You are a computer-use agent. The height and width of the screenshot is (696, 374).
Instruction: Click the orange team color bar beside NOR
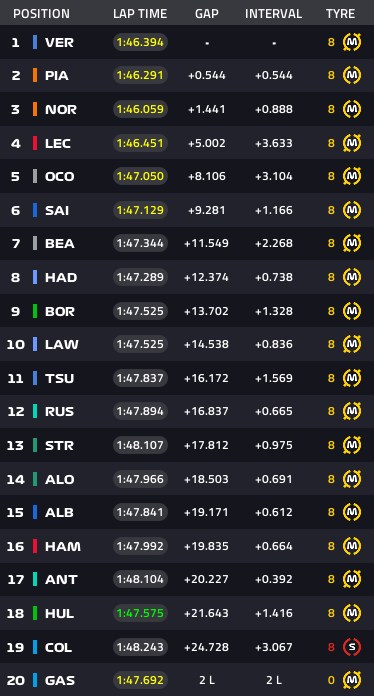coord(35,109)
